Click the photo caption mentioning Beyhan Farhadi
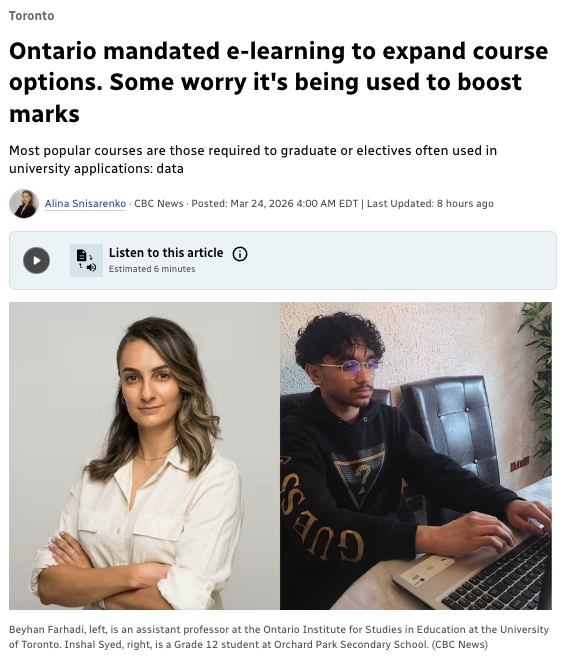Screen dimensions: 565x660 (x=279, y=637)
